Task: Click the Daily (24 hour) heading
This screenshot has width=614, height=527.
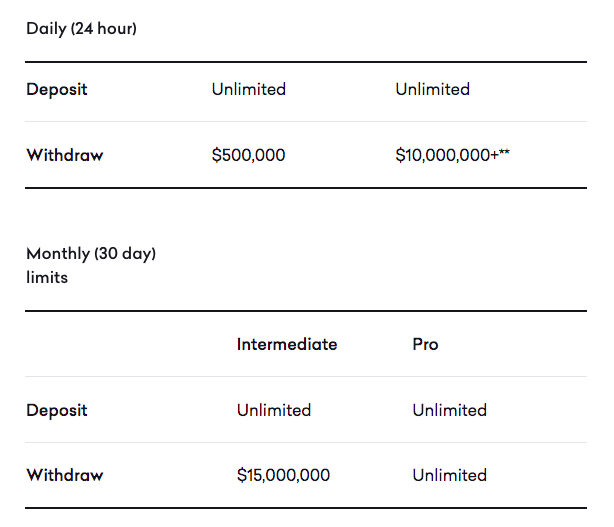Action: 81,28
